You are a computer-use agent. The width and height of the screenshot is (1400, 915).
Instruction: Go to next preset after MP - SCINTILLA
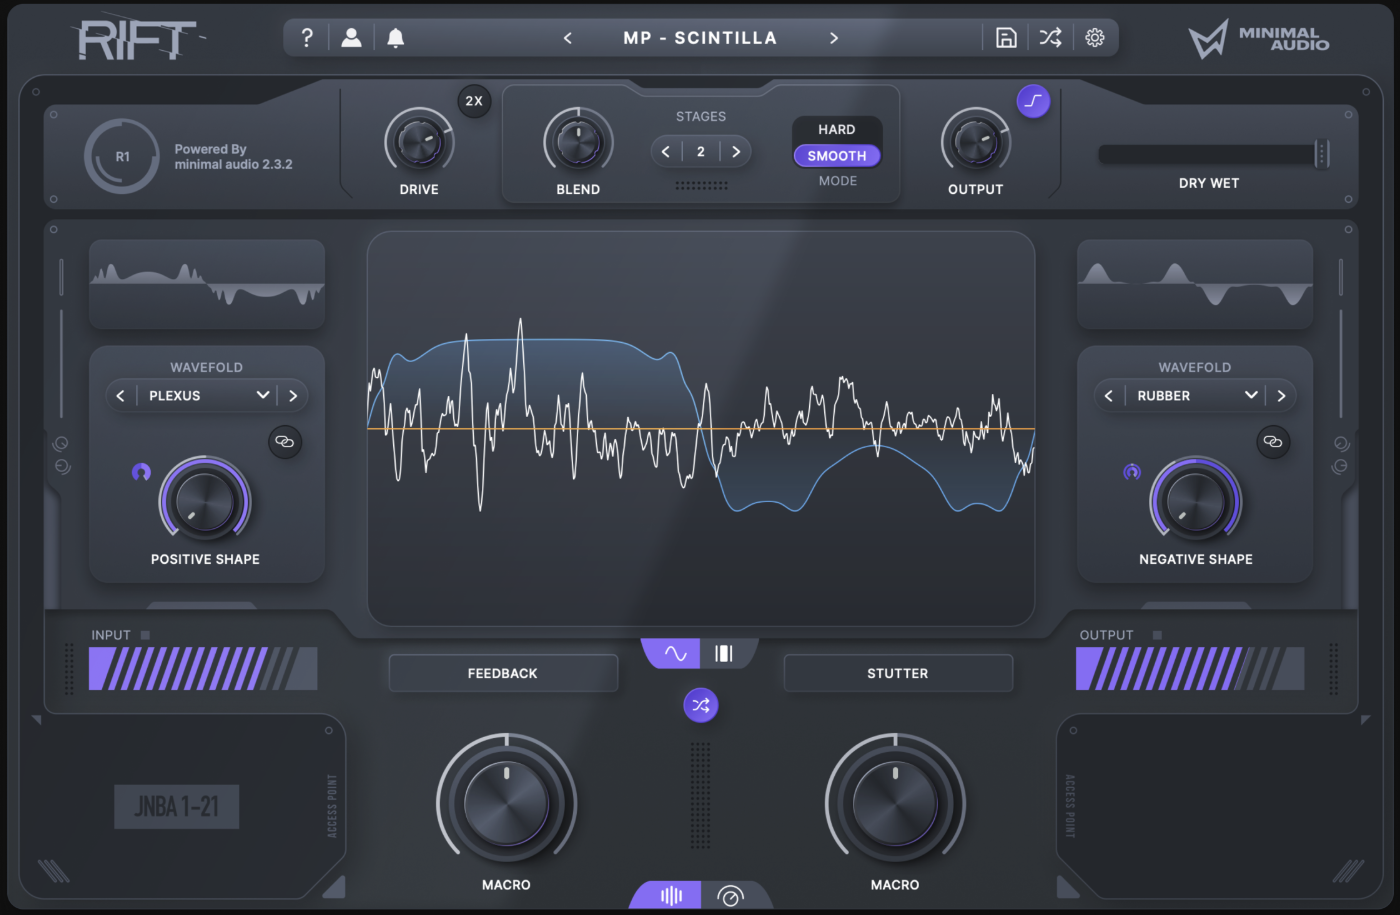[x=834, y=38]
